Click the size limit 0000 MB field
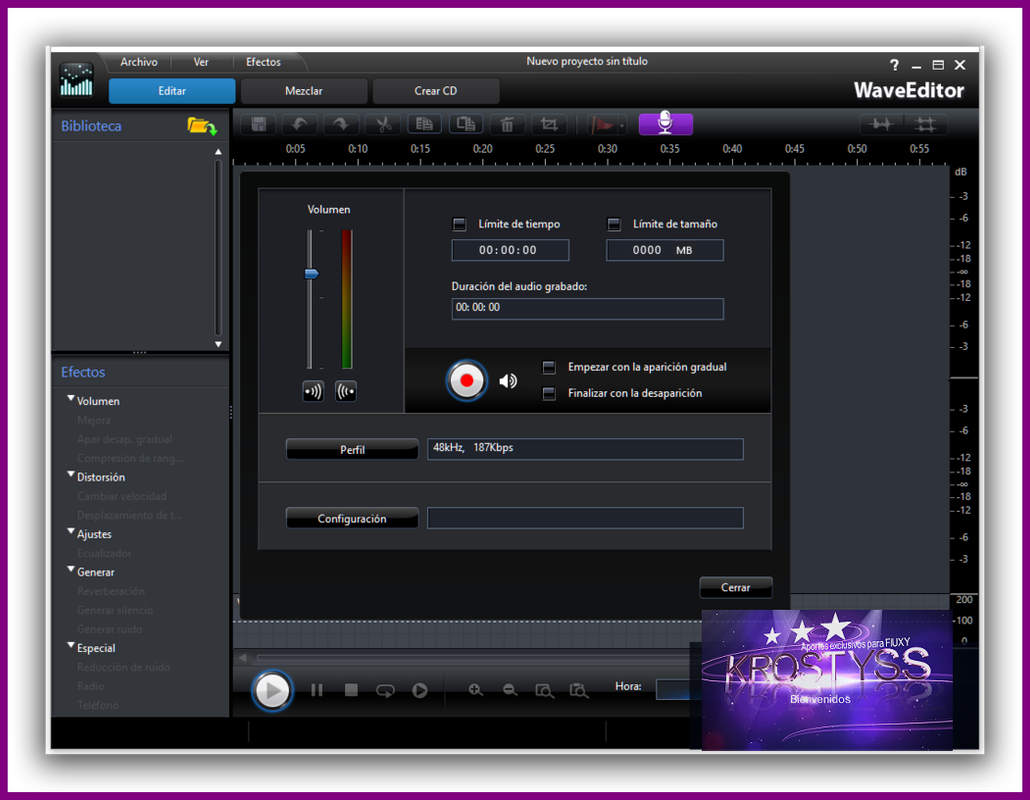1030x800 pixels. pos(665,250)
